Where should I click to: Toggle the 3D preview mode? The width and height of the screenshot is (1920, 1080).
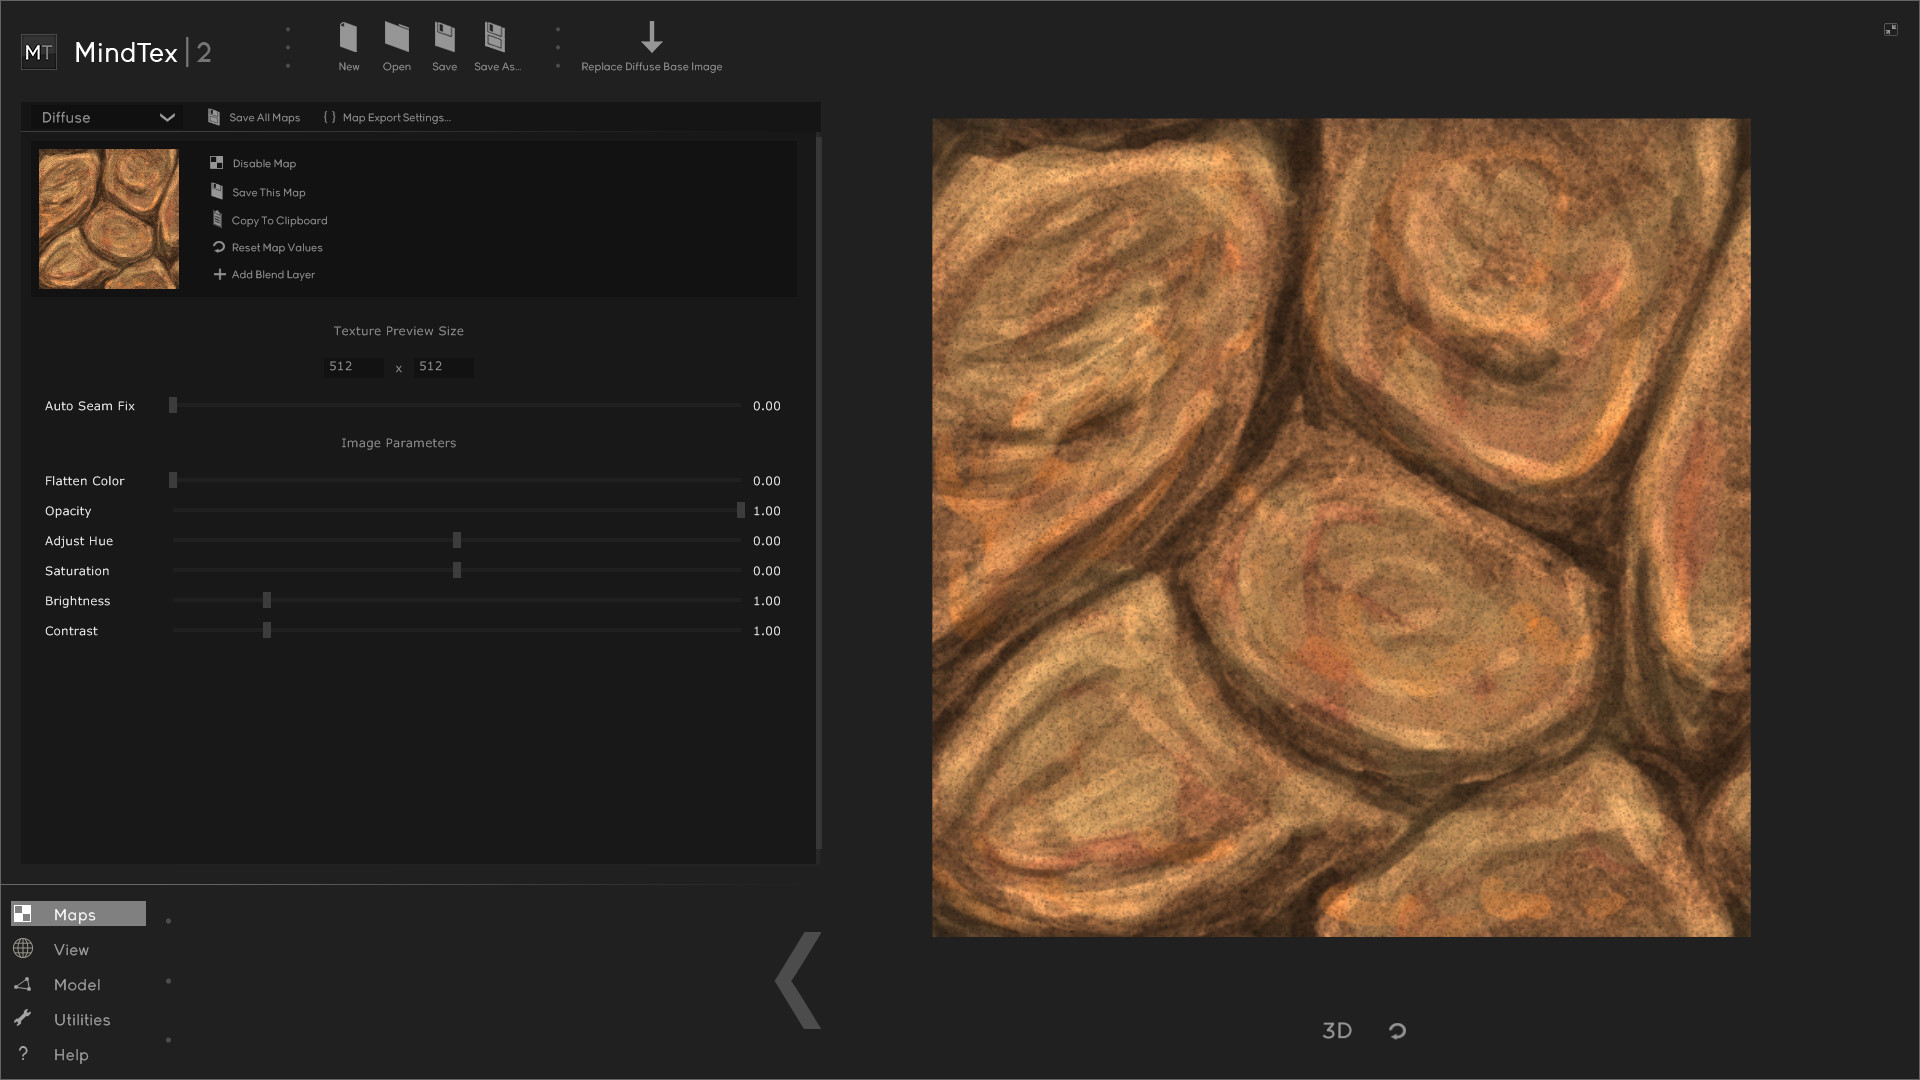1336,1030
